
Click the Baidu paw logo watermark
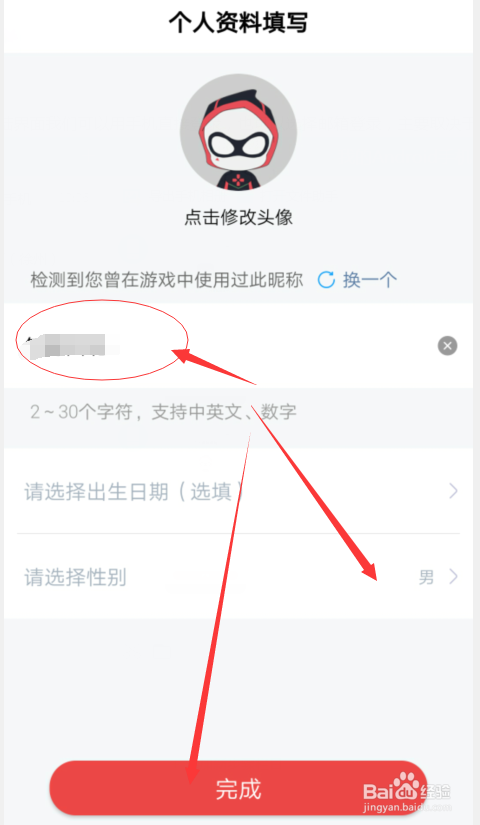(x=405, y=785)
